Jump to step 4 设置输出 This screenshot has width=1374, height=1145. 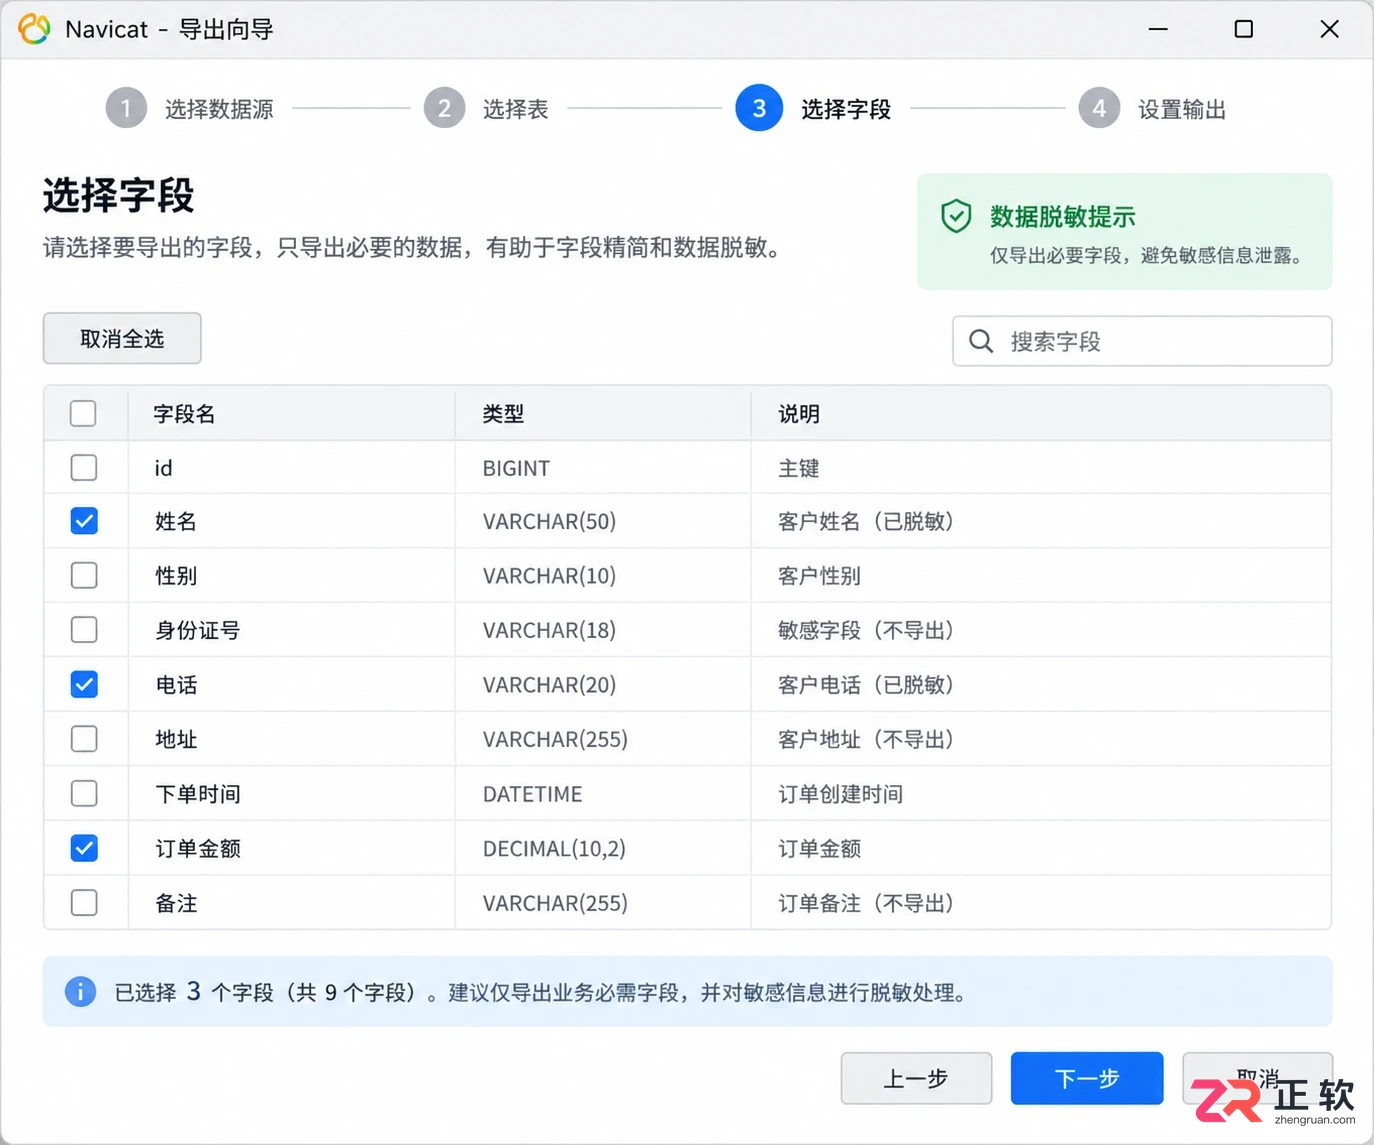click(x=1152, y=108)
